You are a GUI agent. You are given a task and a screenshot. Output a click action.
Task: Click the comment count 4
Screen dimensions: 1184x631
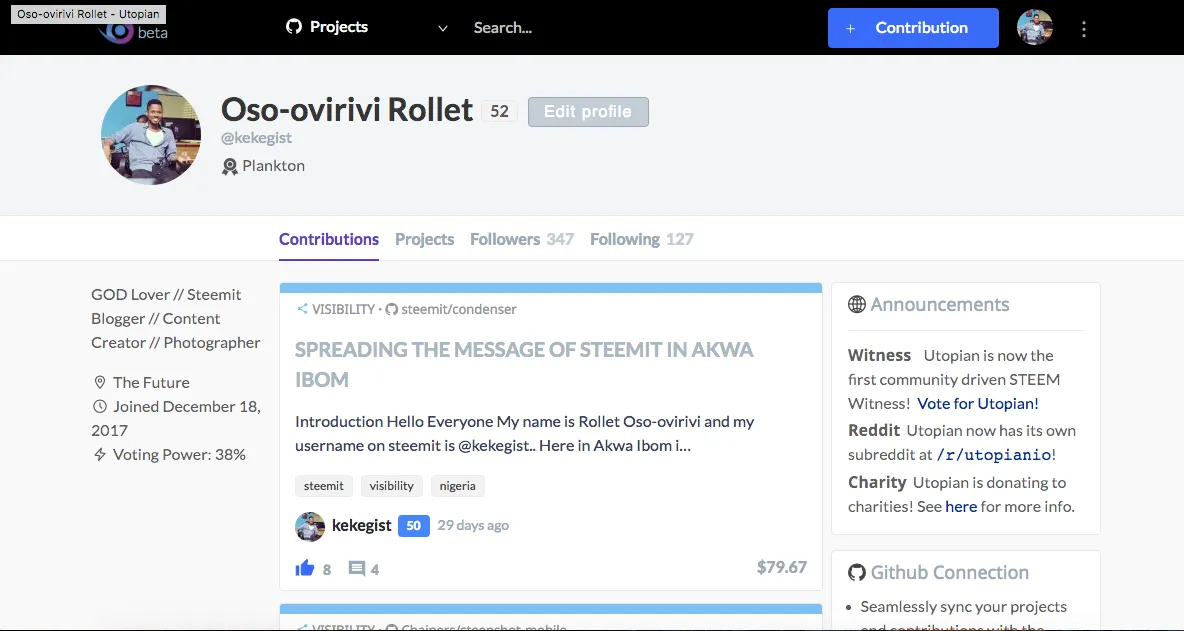(x=375, y=570)
